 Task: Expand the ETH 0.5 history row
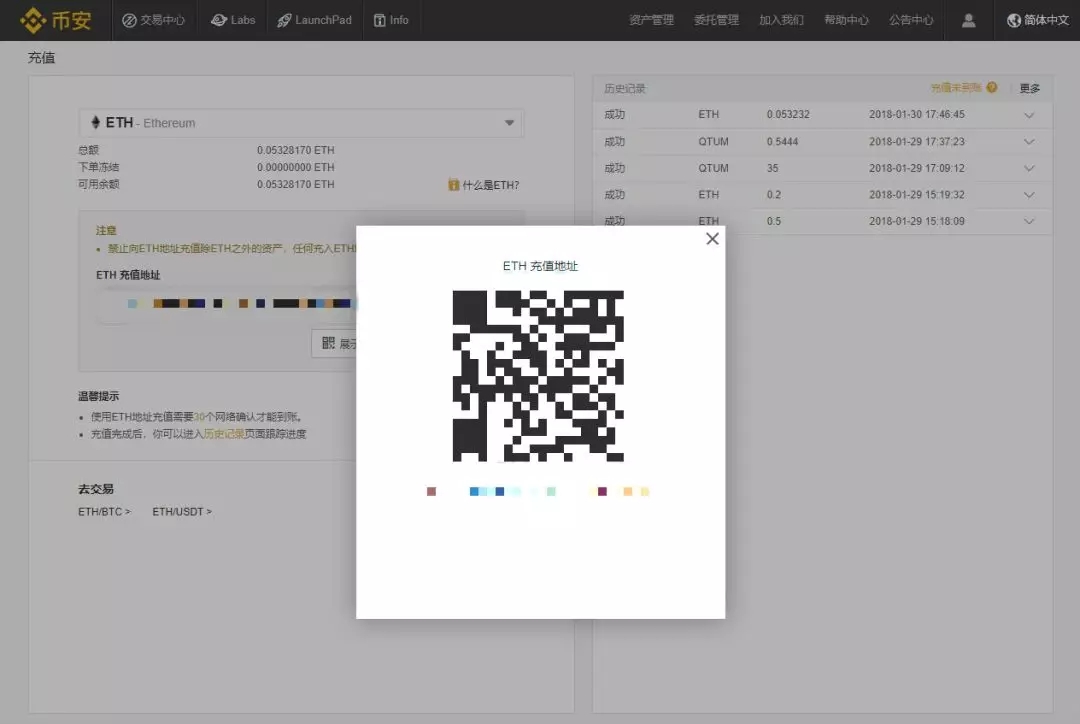(x=1029, y=221)
